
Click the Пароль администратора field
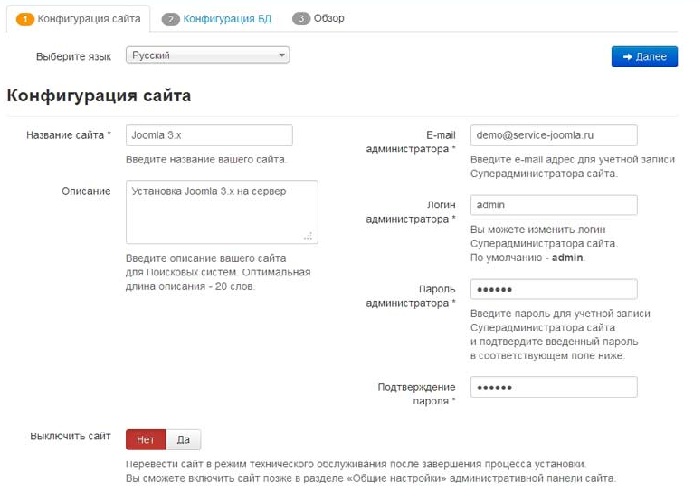553,289
